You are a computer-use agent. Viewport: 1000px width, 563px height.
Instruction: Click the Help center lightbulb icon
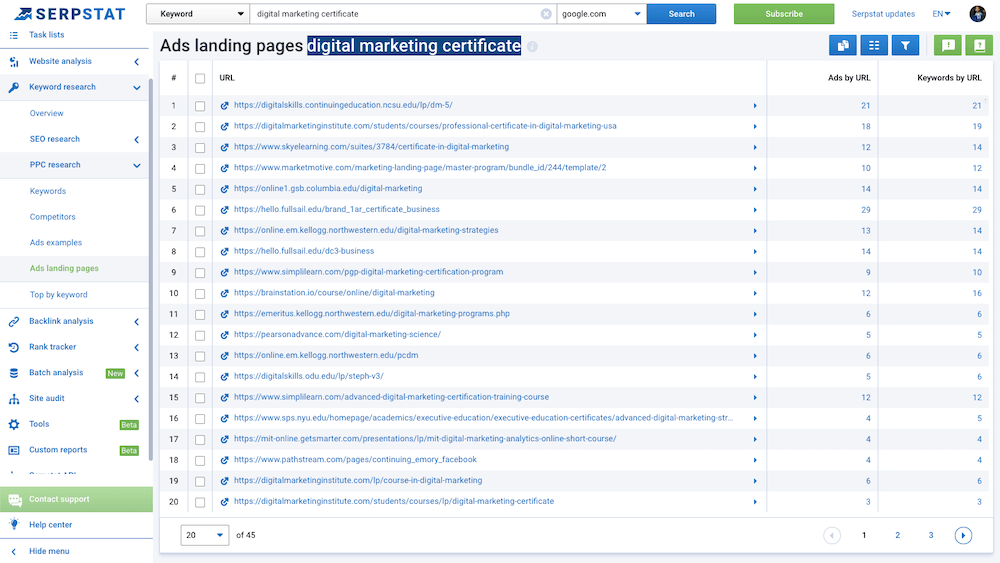14,525
